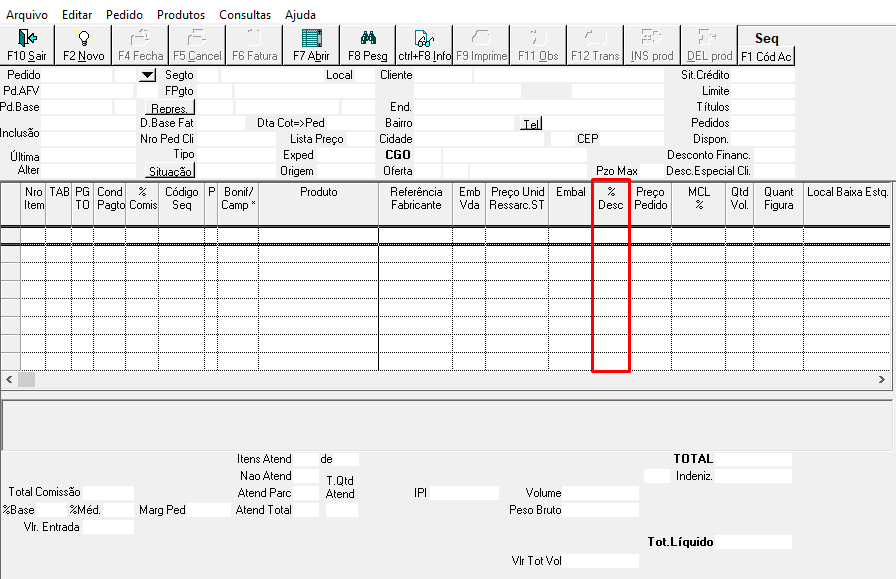The width and height of the screenshot is (896, 579).
Task: Open the Ajuda menu
Action: [301, 15]
